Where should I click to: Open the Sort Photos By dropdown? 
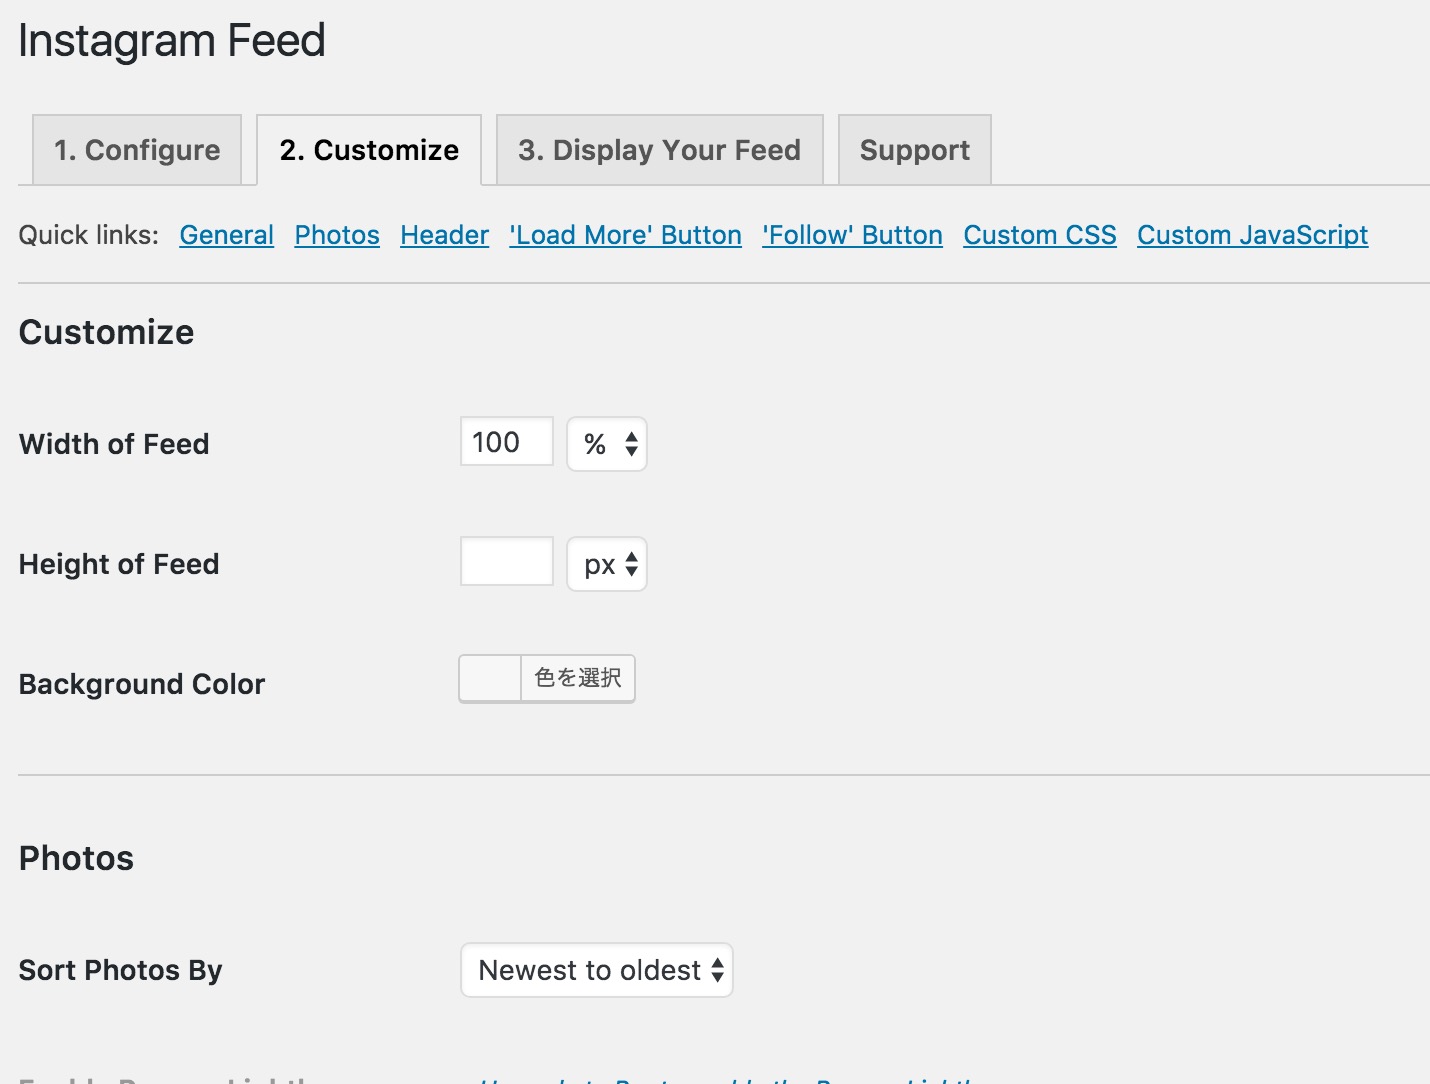(x=597, y=970)
